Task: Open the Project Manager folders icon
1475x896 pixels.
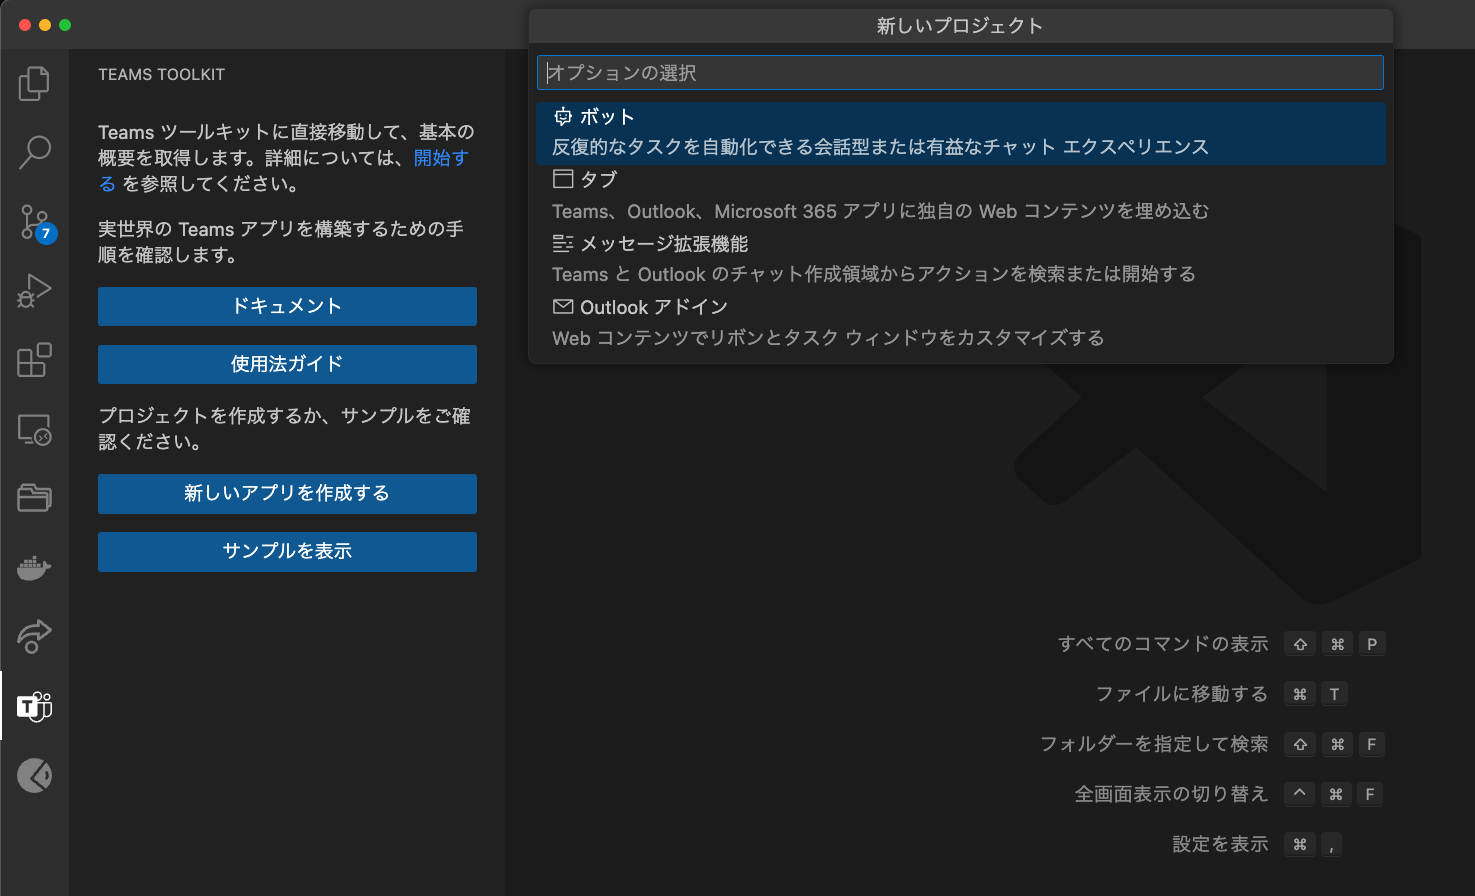Action: (34, 497)
